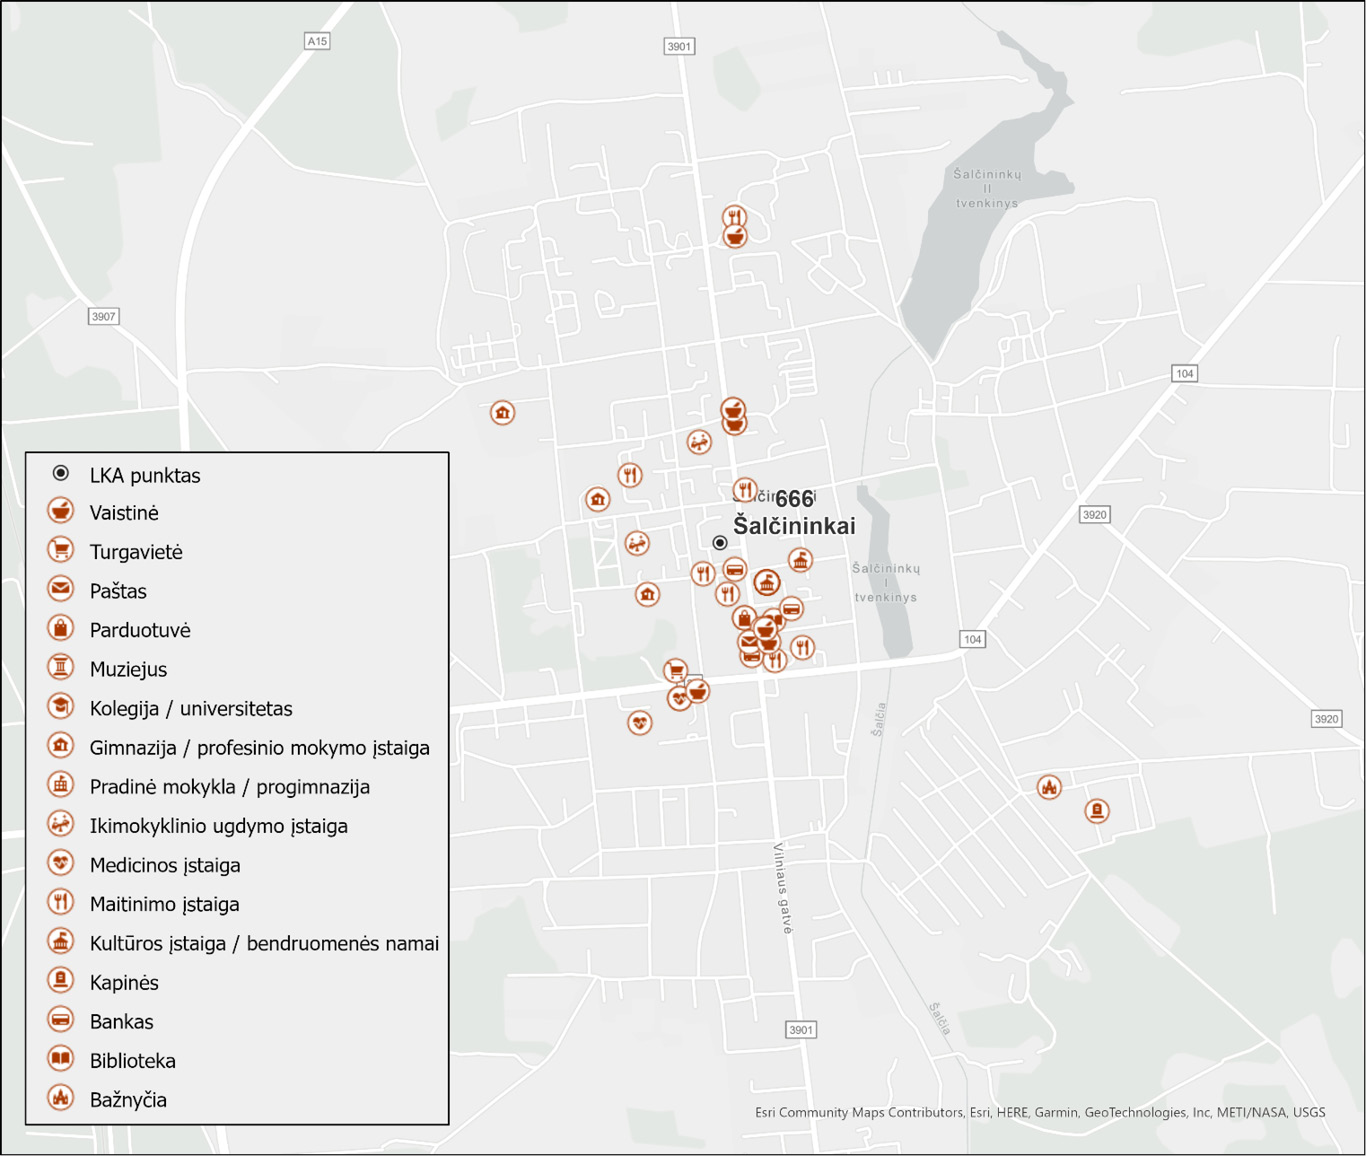Click the Muziejus icon in the legend
The width and height of the screenshot is (1366, 1156).
[x=61, y=668]
